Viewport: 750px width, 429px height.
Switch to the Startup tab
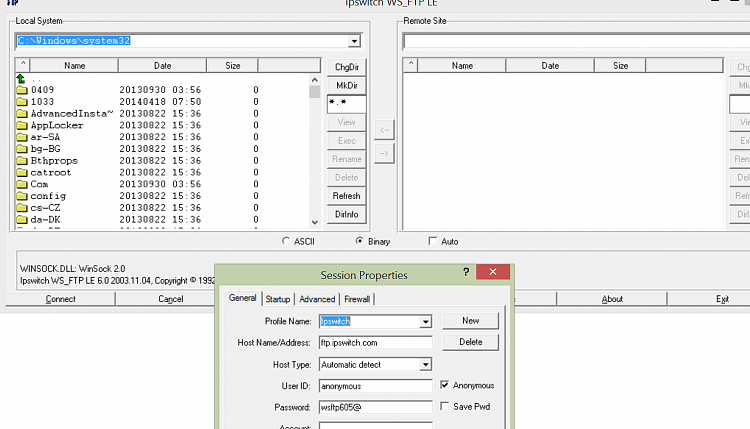[278, 299]
